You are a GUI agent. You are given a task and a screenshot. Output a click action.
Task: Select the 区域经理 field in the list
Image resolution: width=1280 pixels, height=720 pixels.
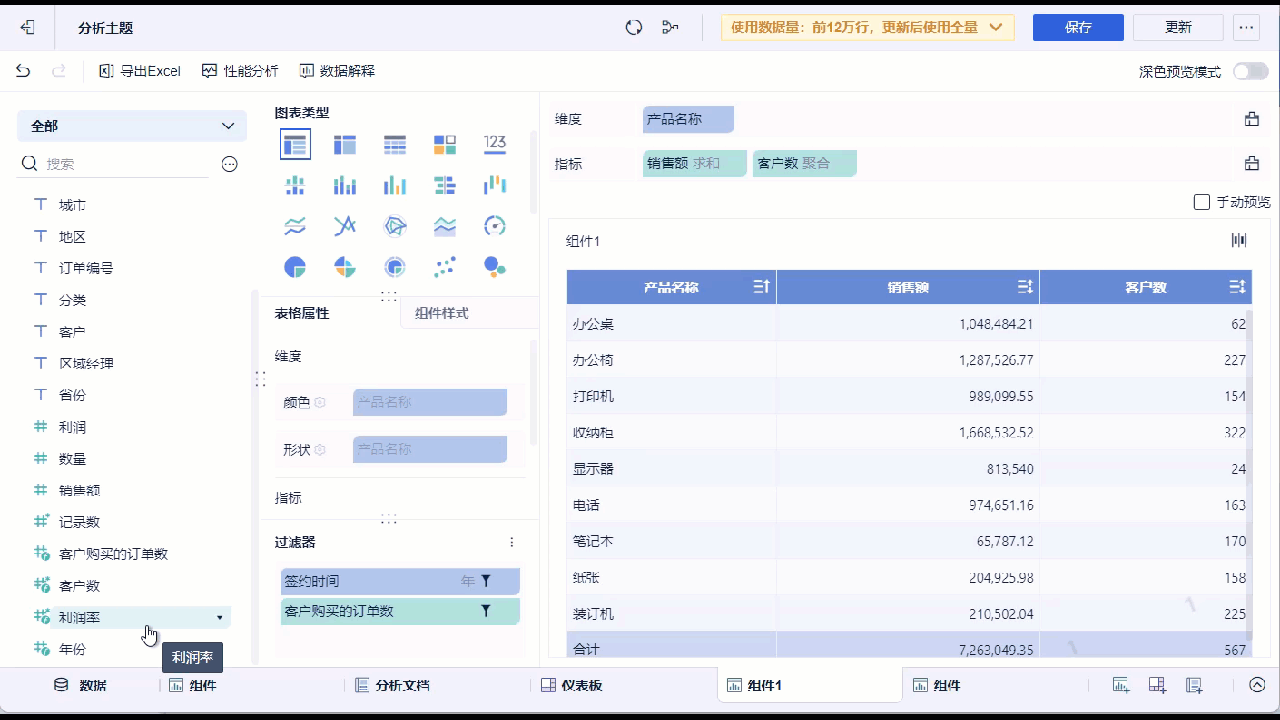pos(86,363)
